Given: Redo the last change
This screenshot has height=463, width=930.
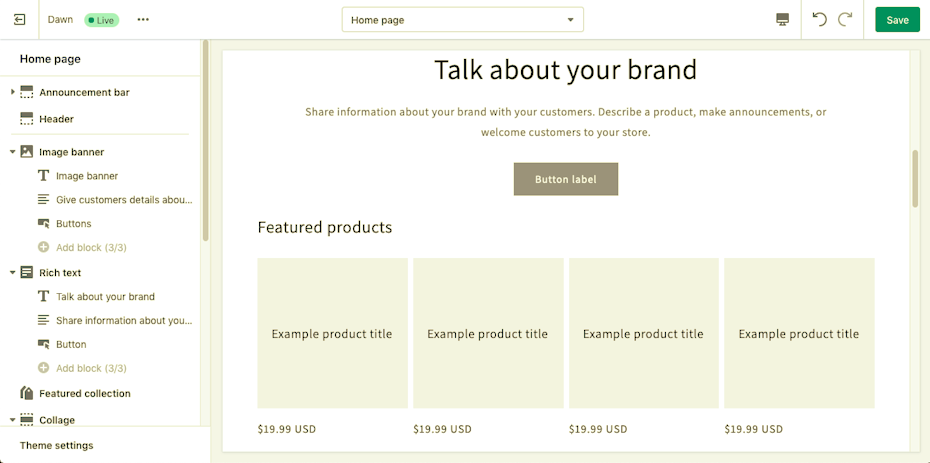Looking at the screenshot, I should 846,20.
